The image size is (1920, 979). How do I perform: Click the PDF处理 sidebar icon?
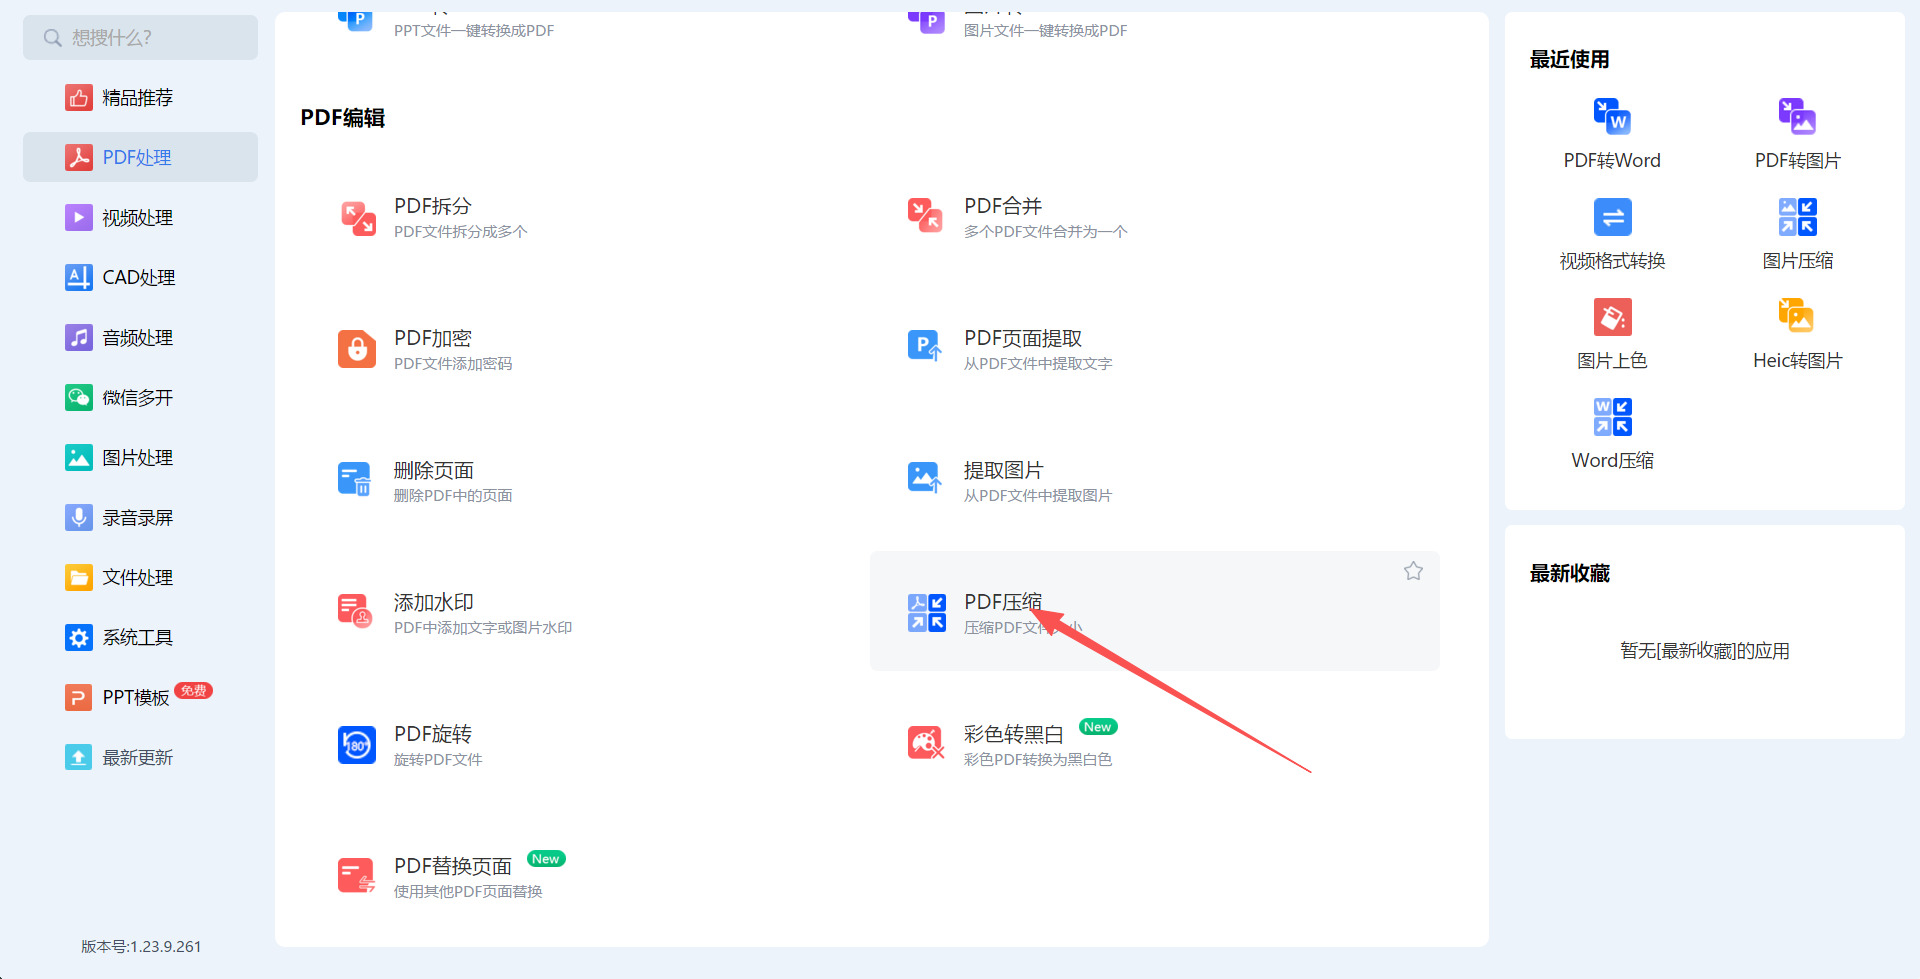pos(79,158)
